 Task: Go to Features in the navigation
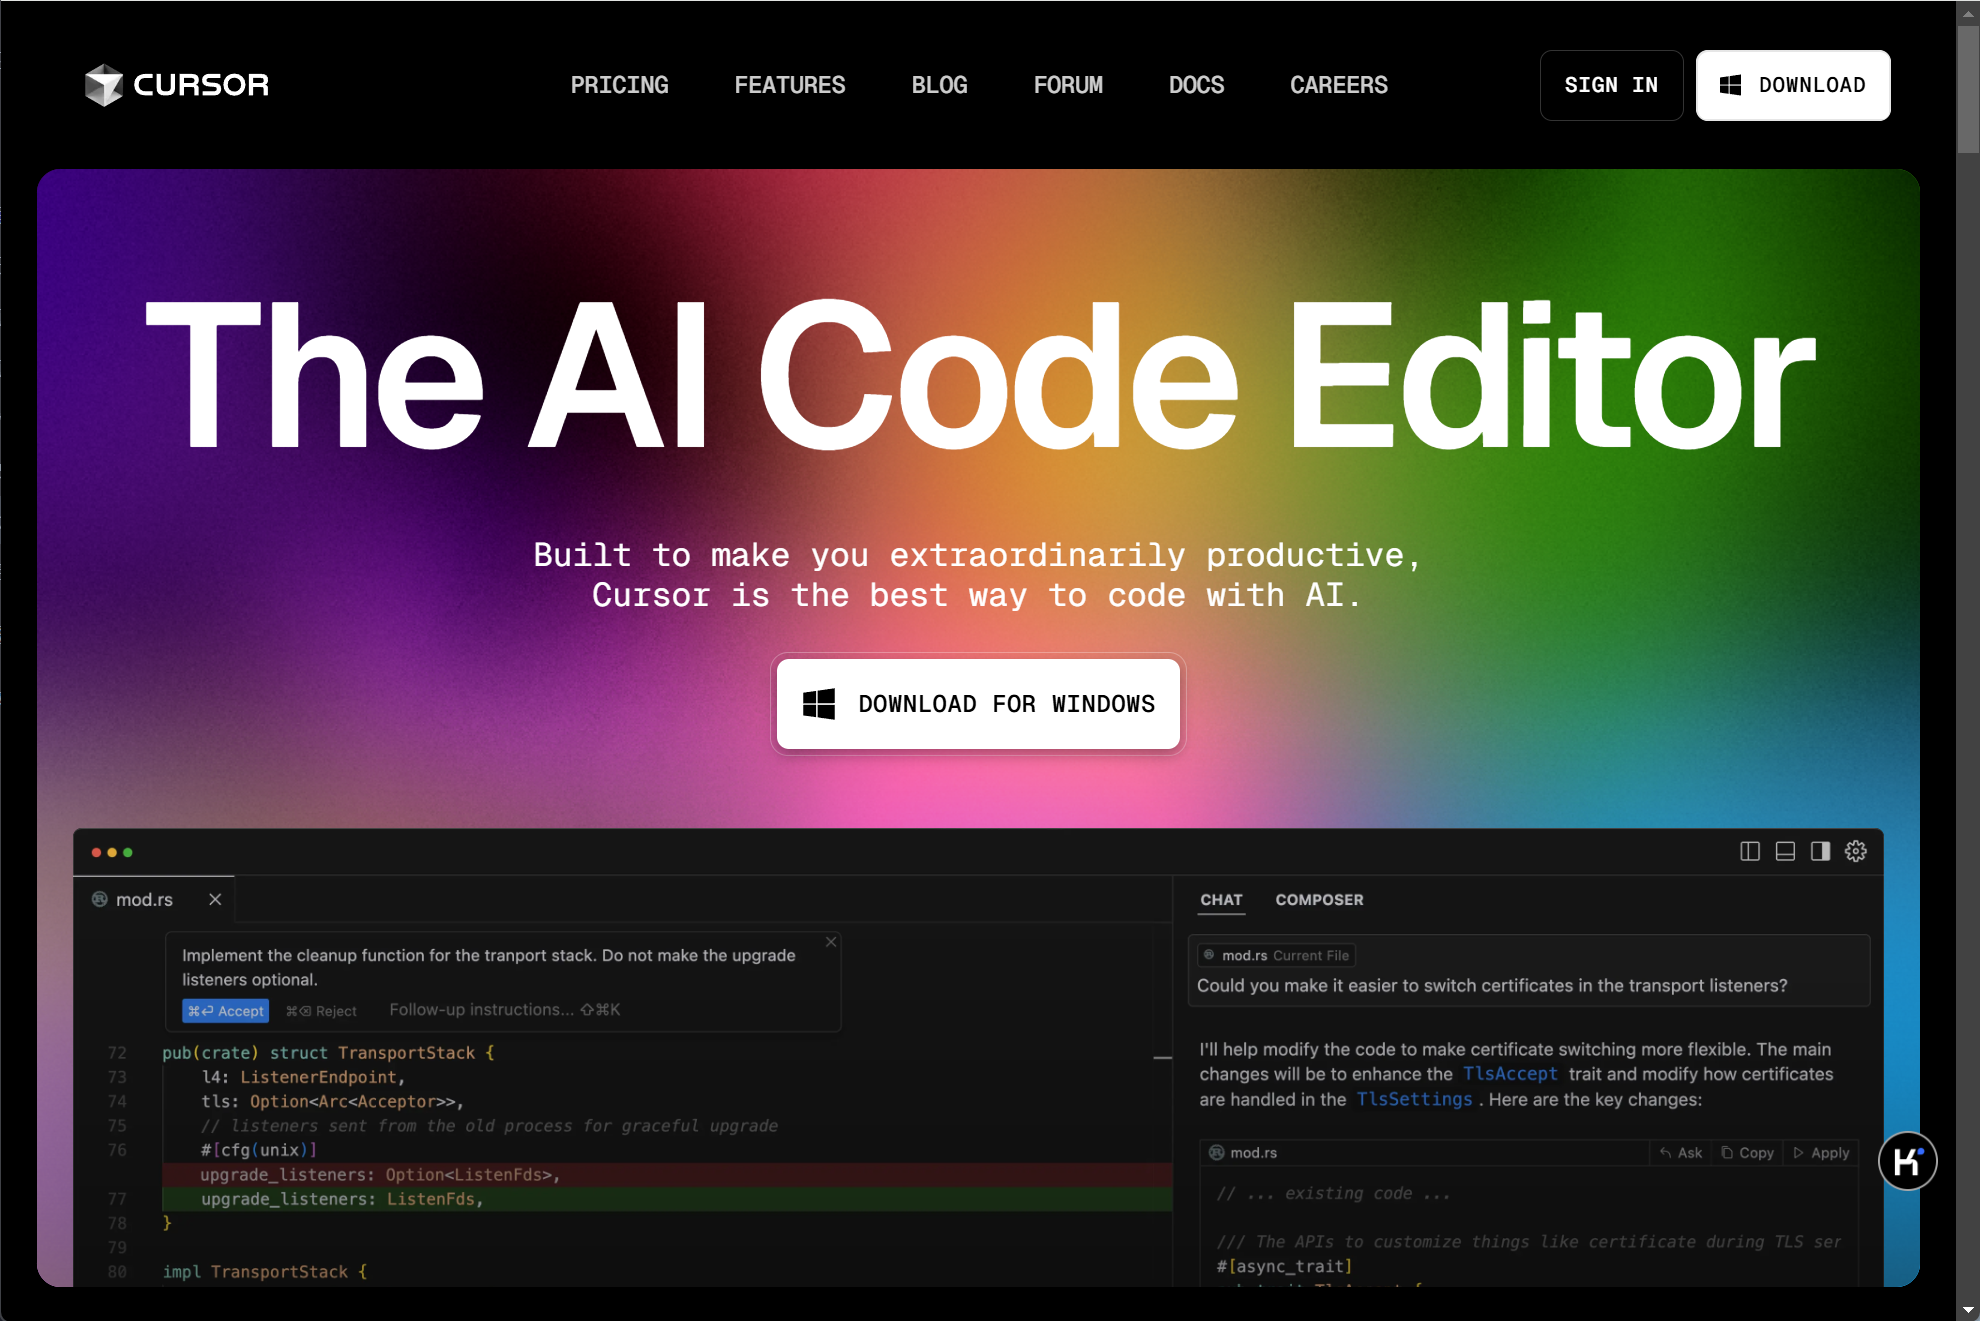[790, 85]
